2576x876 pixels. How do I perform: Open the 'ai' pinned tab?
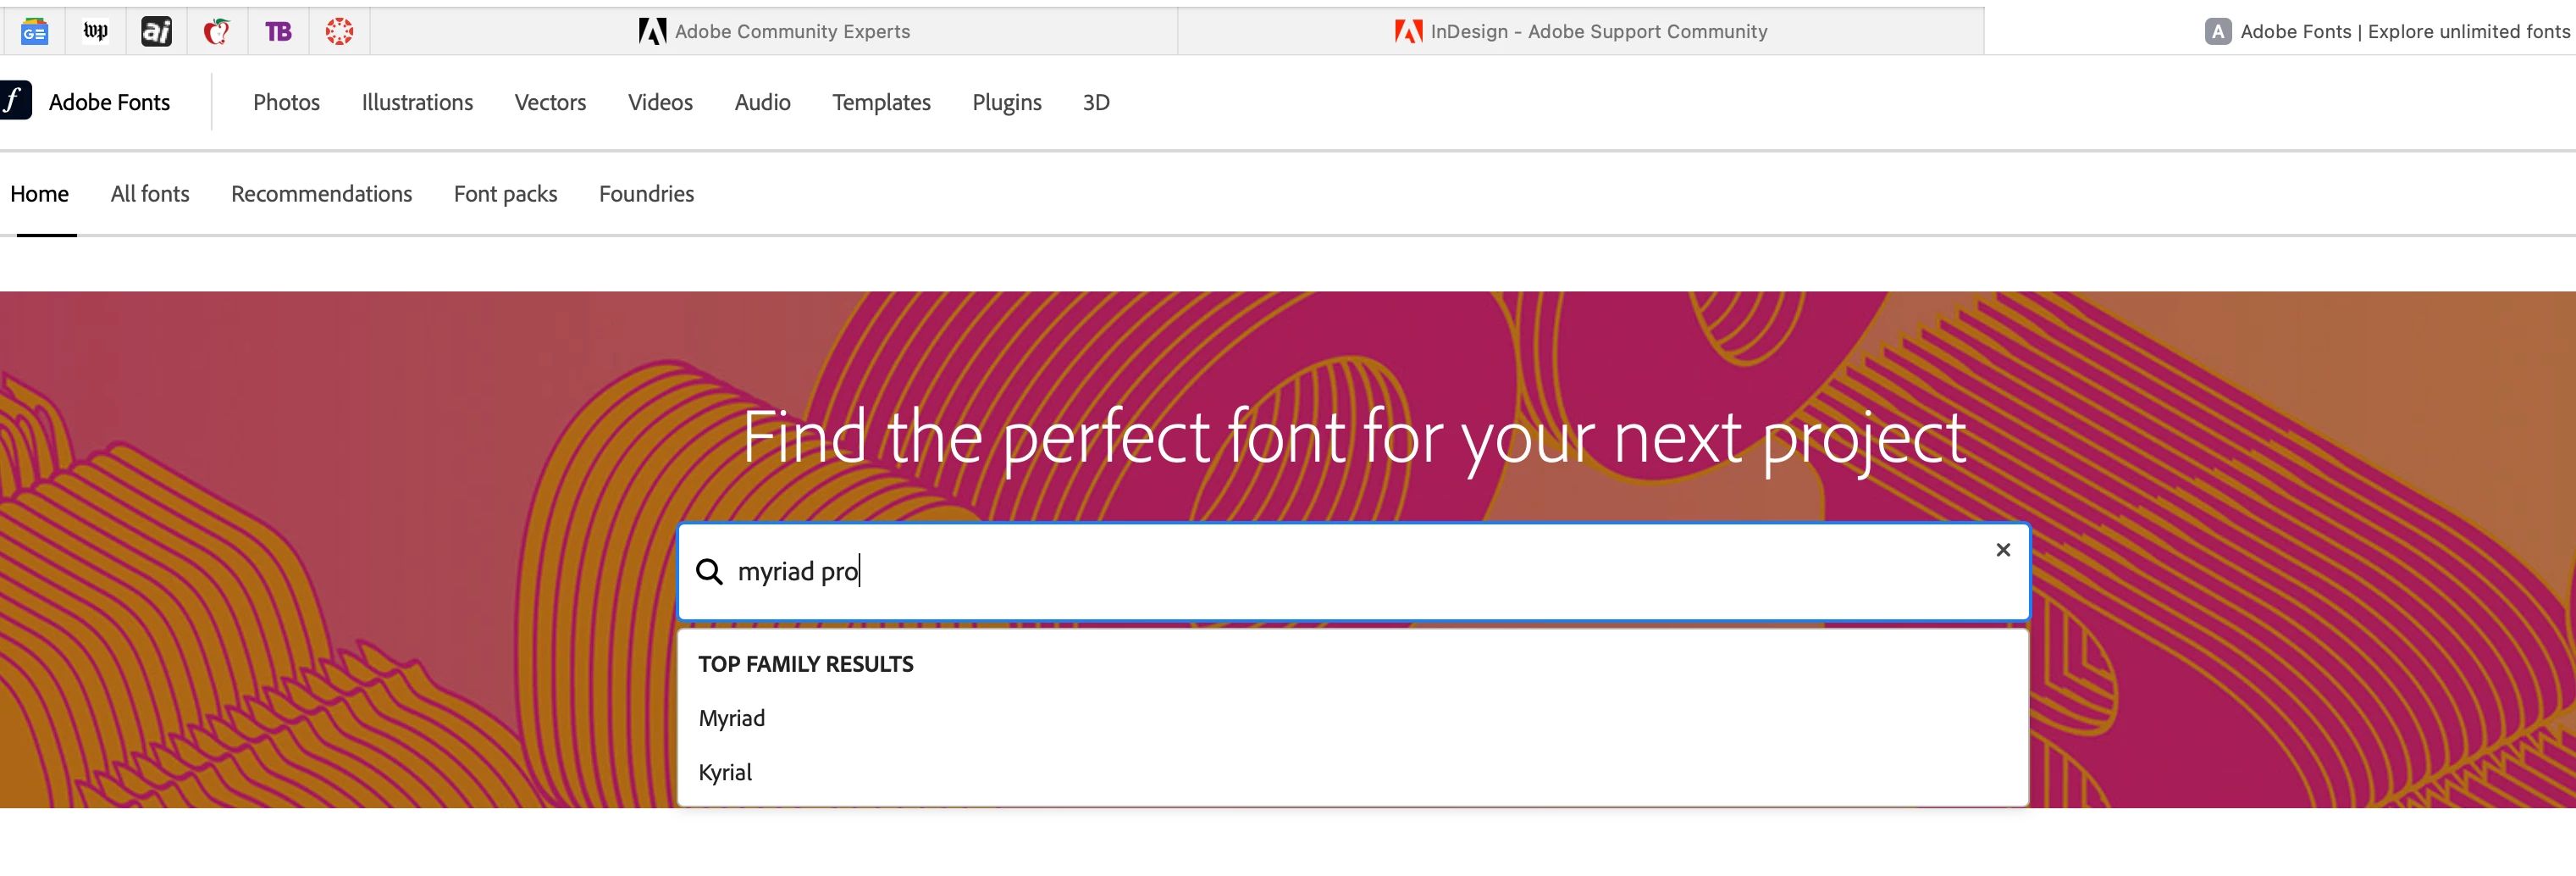pos(156,32)
